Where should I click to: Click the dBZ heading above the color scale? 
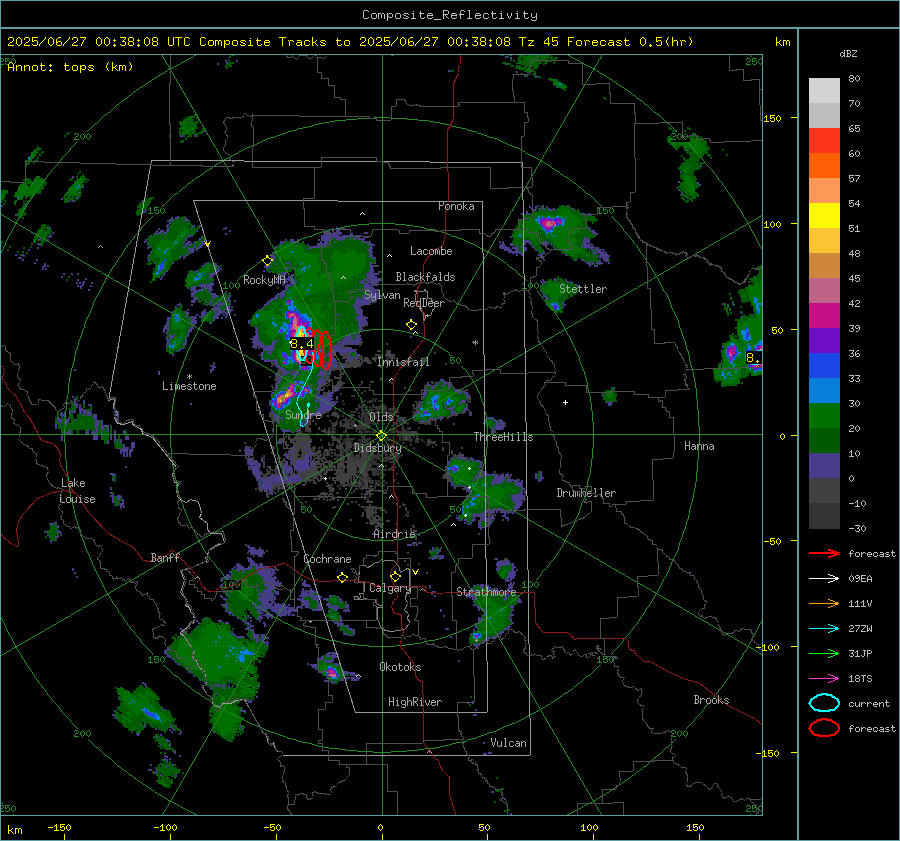tap(848, 53)
